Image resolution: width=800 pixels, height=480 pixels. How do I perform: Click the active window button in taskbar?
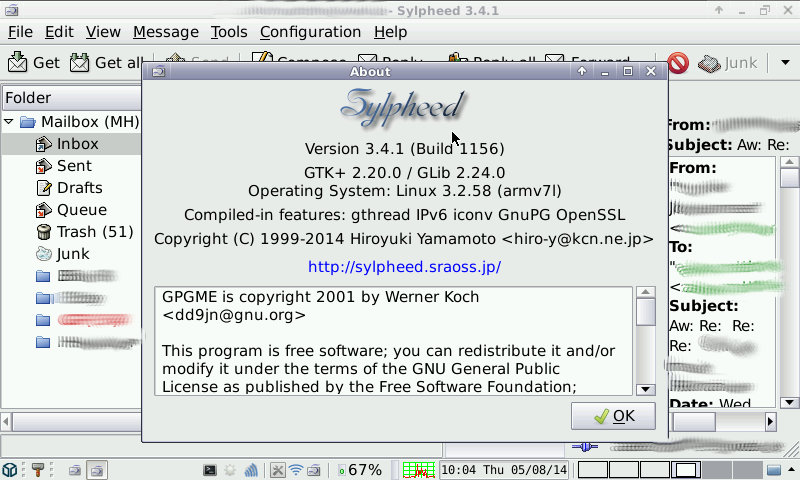tap(97, 470)
